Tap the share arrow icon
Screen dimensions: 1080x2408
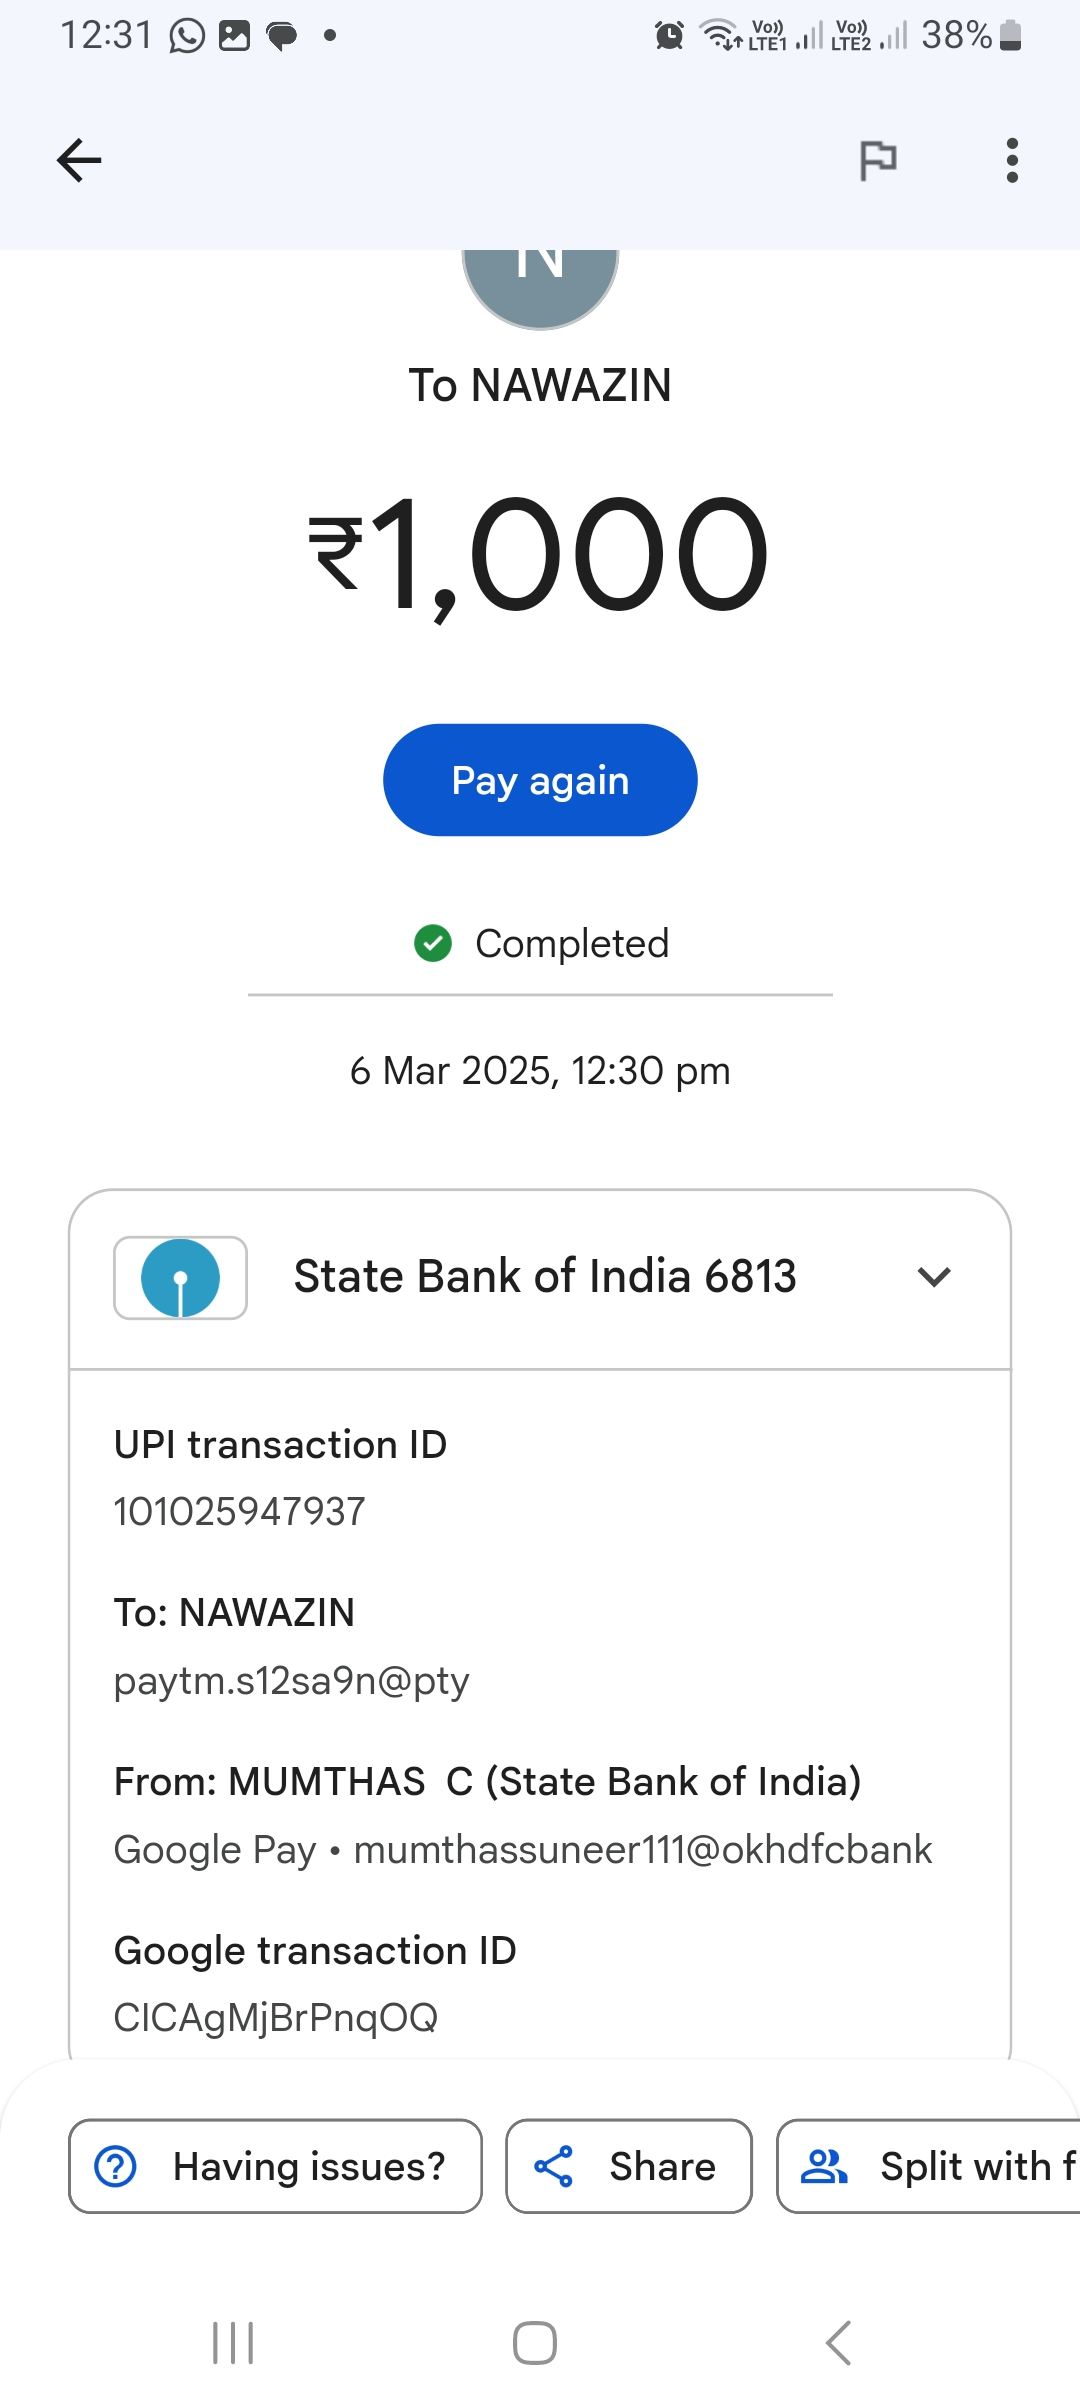pos(554,2166)
